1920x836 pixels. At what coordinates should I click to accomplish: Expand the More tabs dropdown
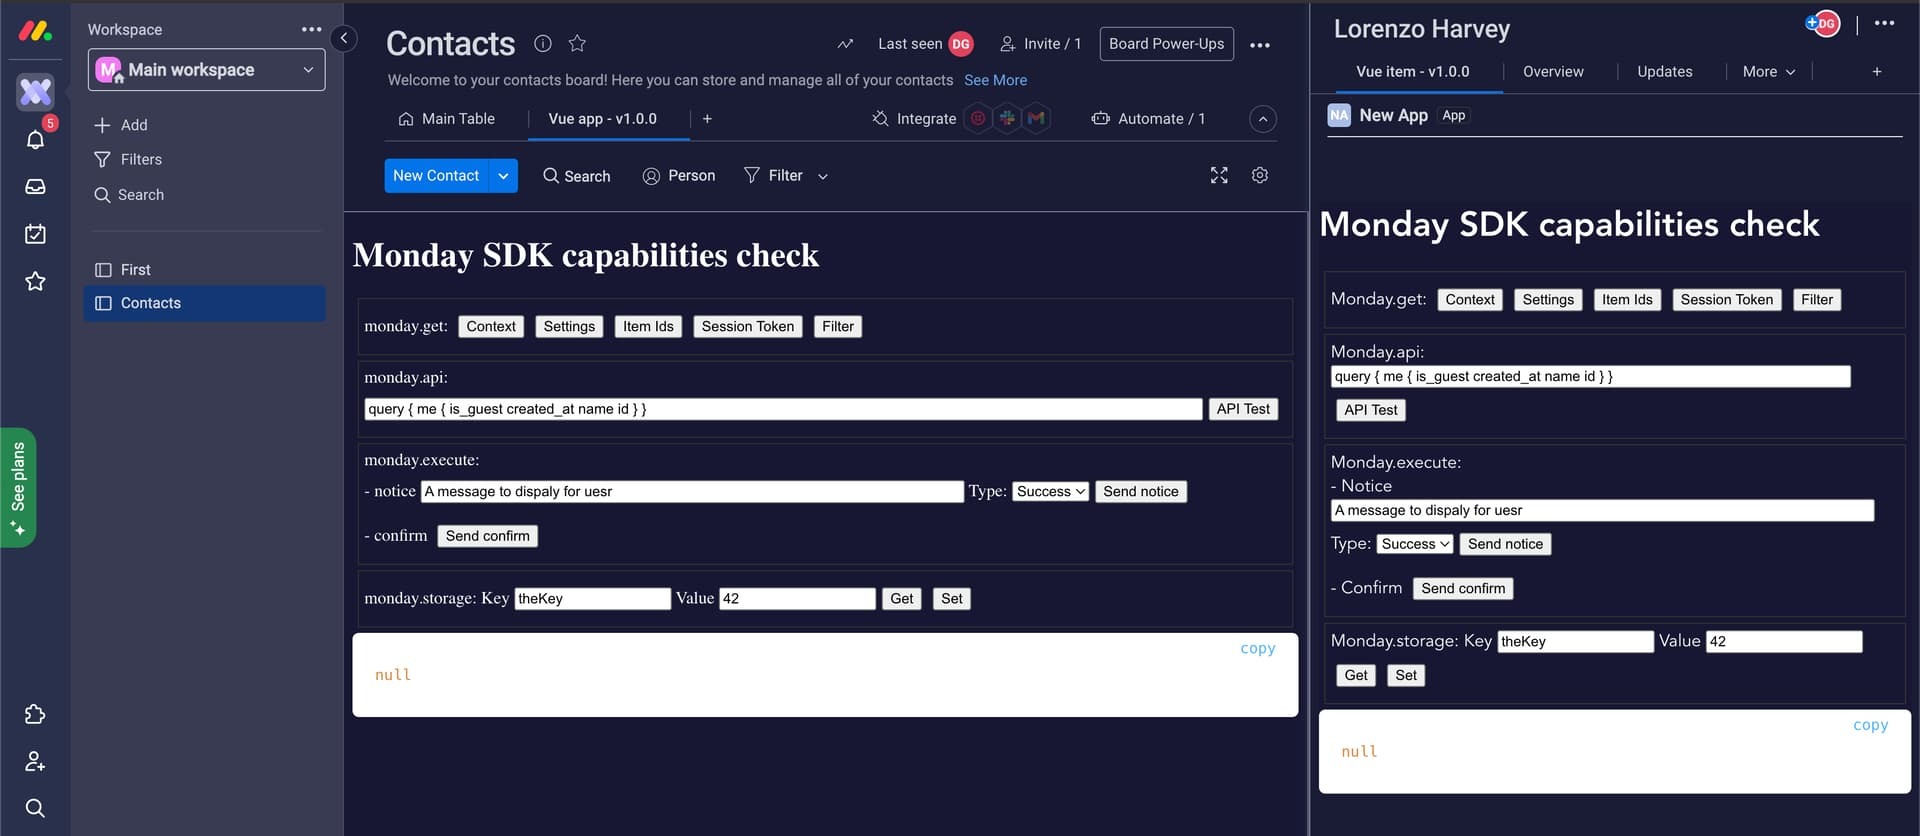point(1769,72)
